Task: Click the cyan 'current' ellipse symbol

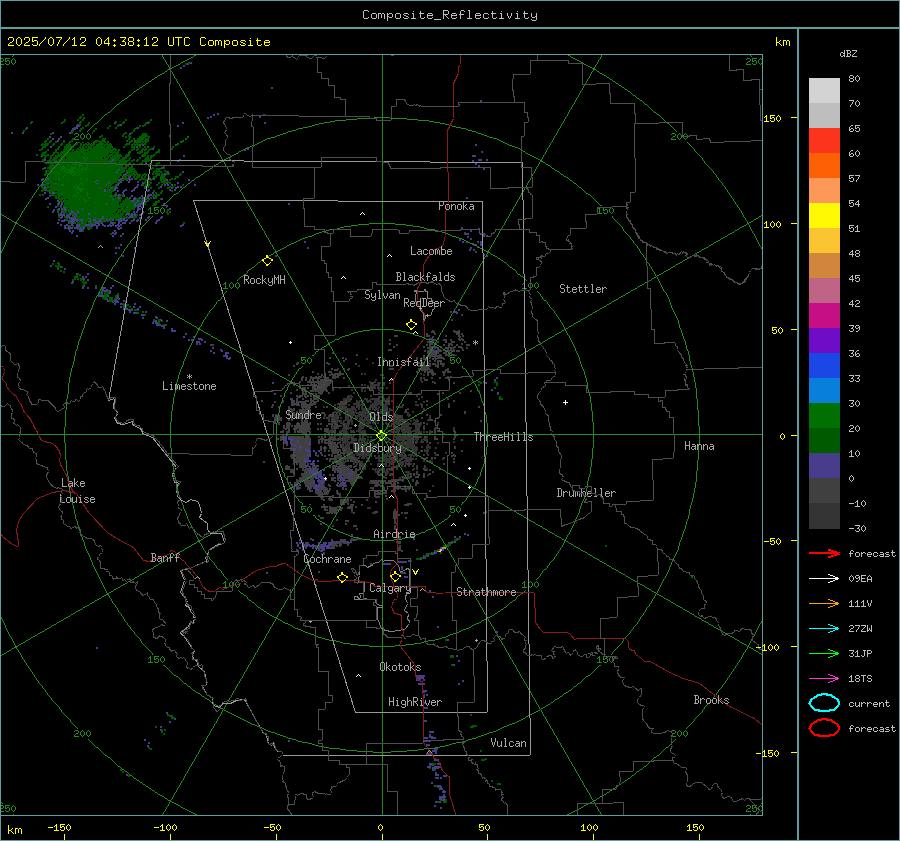Action: [824, 703]
